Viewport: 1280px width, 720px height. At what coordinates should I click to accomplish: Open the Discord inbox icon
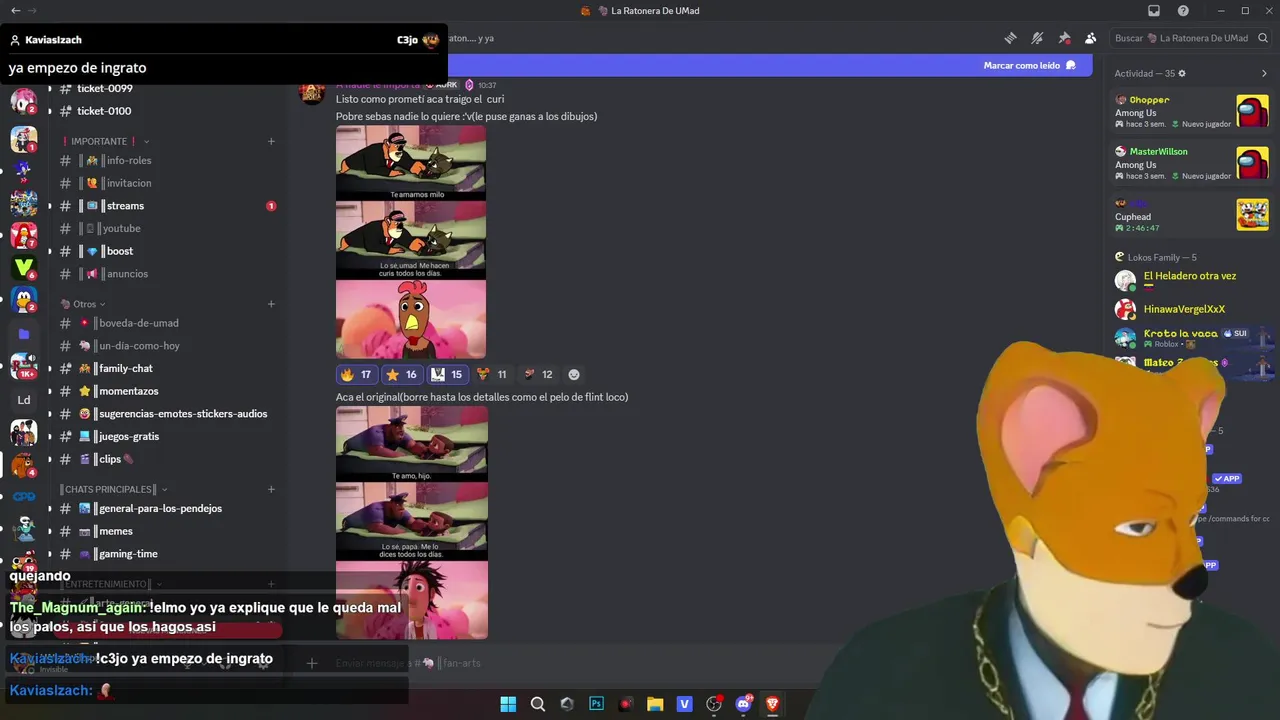click(1154, 11)
